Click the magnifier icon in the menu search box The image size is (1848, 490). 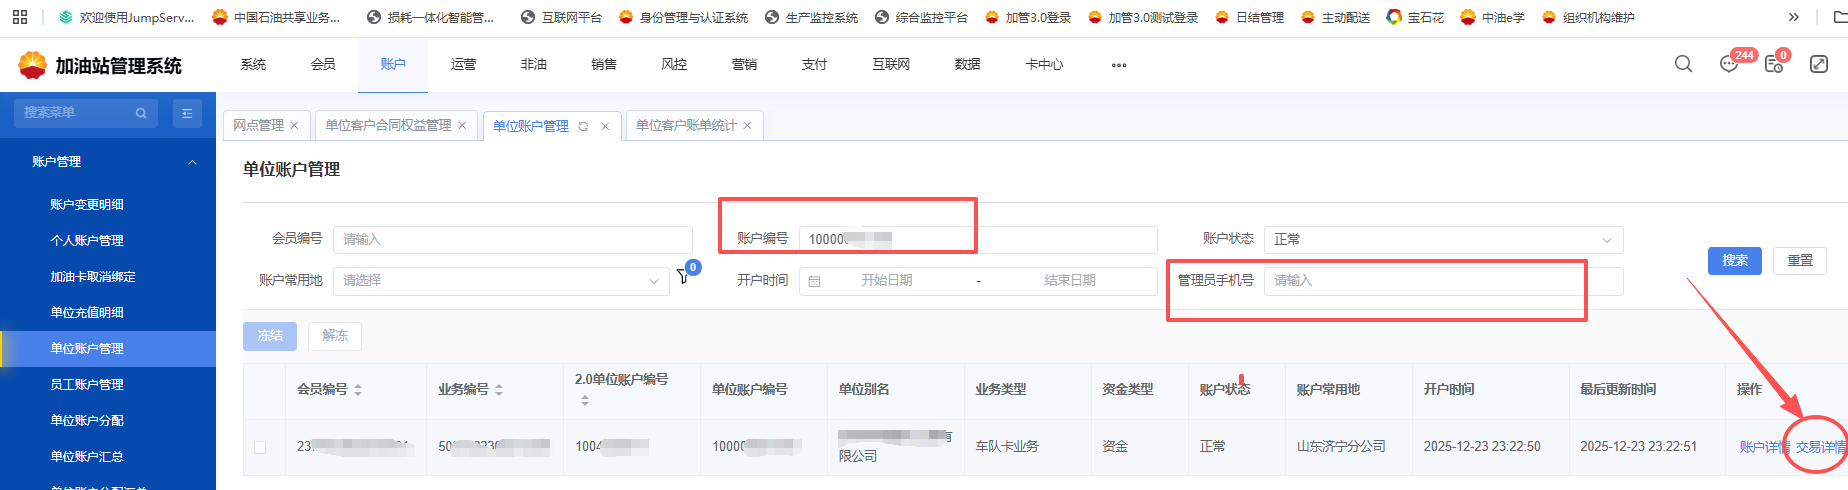[141, 113]
